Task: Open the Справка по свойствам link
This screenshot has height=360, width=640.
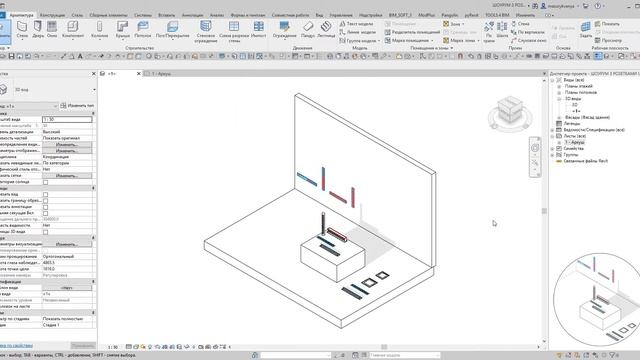Action: (x=16, y=346)
